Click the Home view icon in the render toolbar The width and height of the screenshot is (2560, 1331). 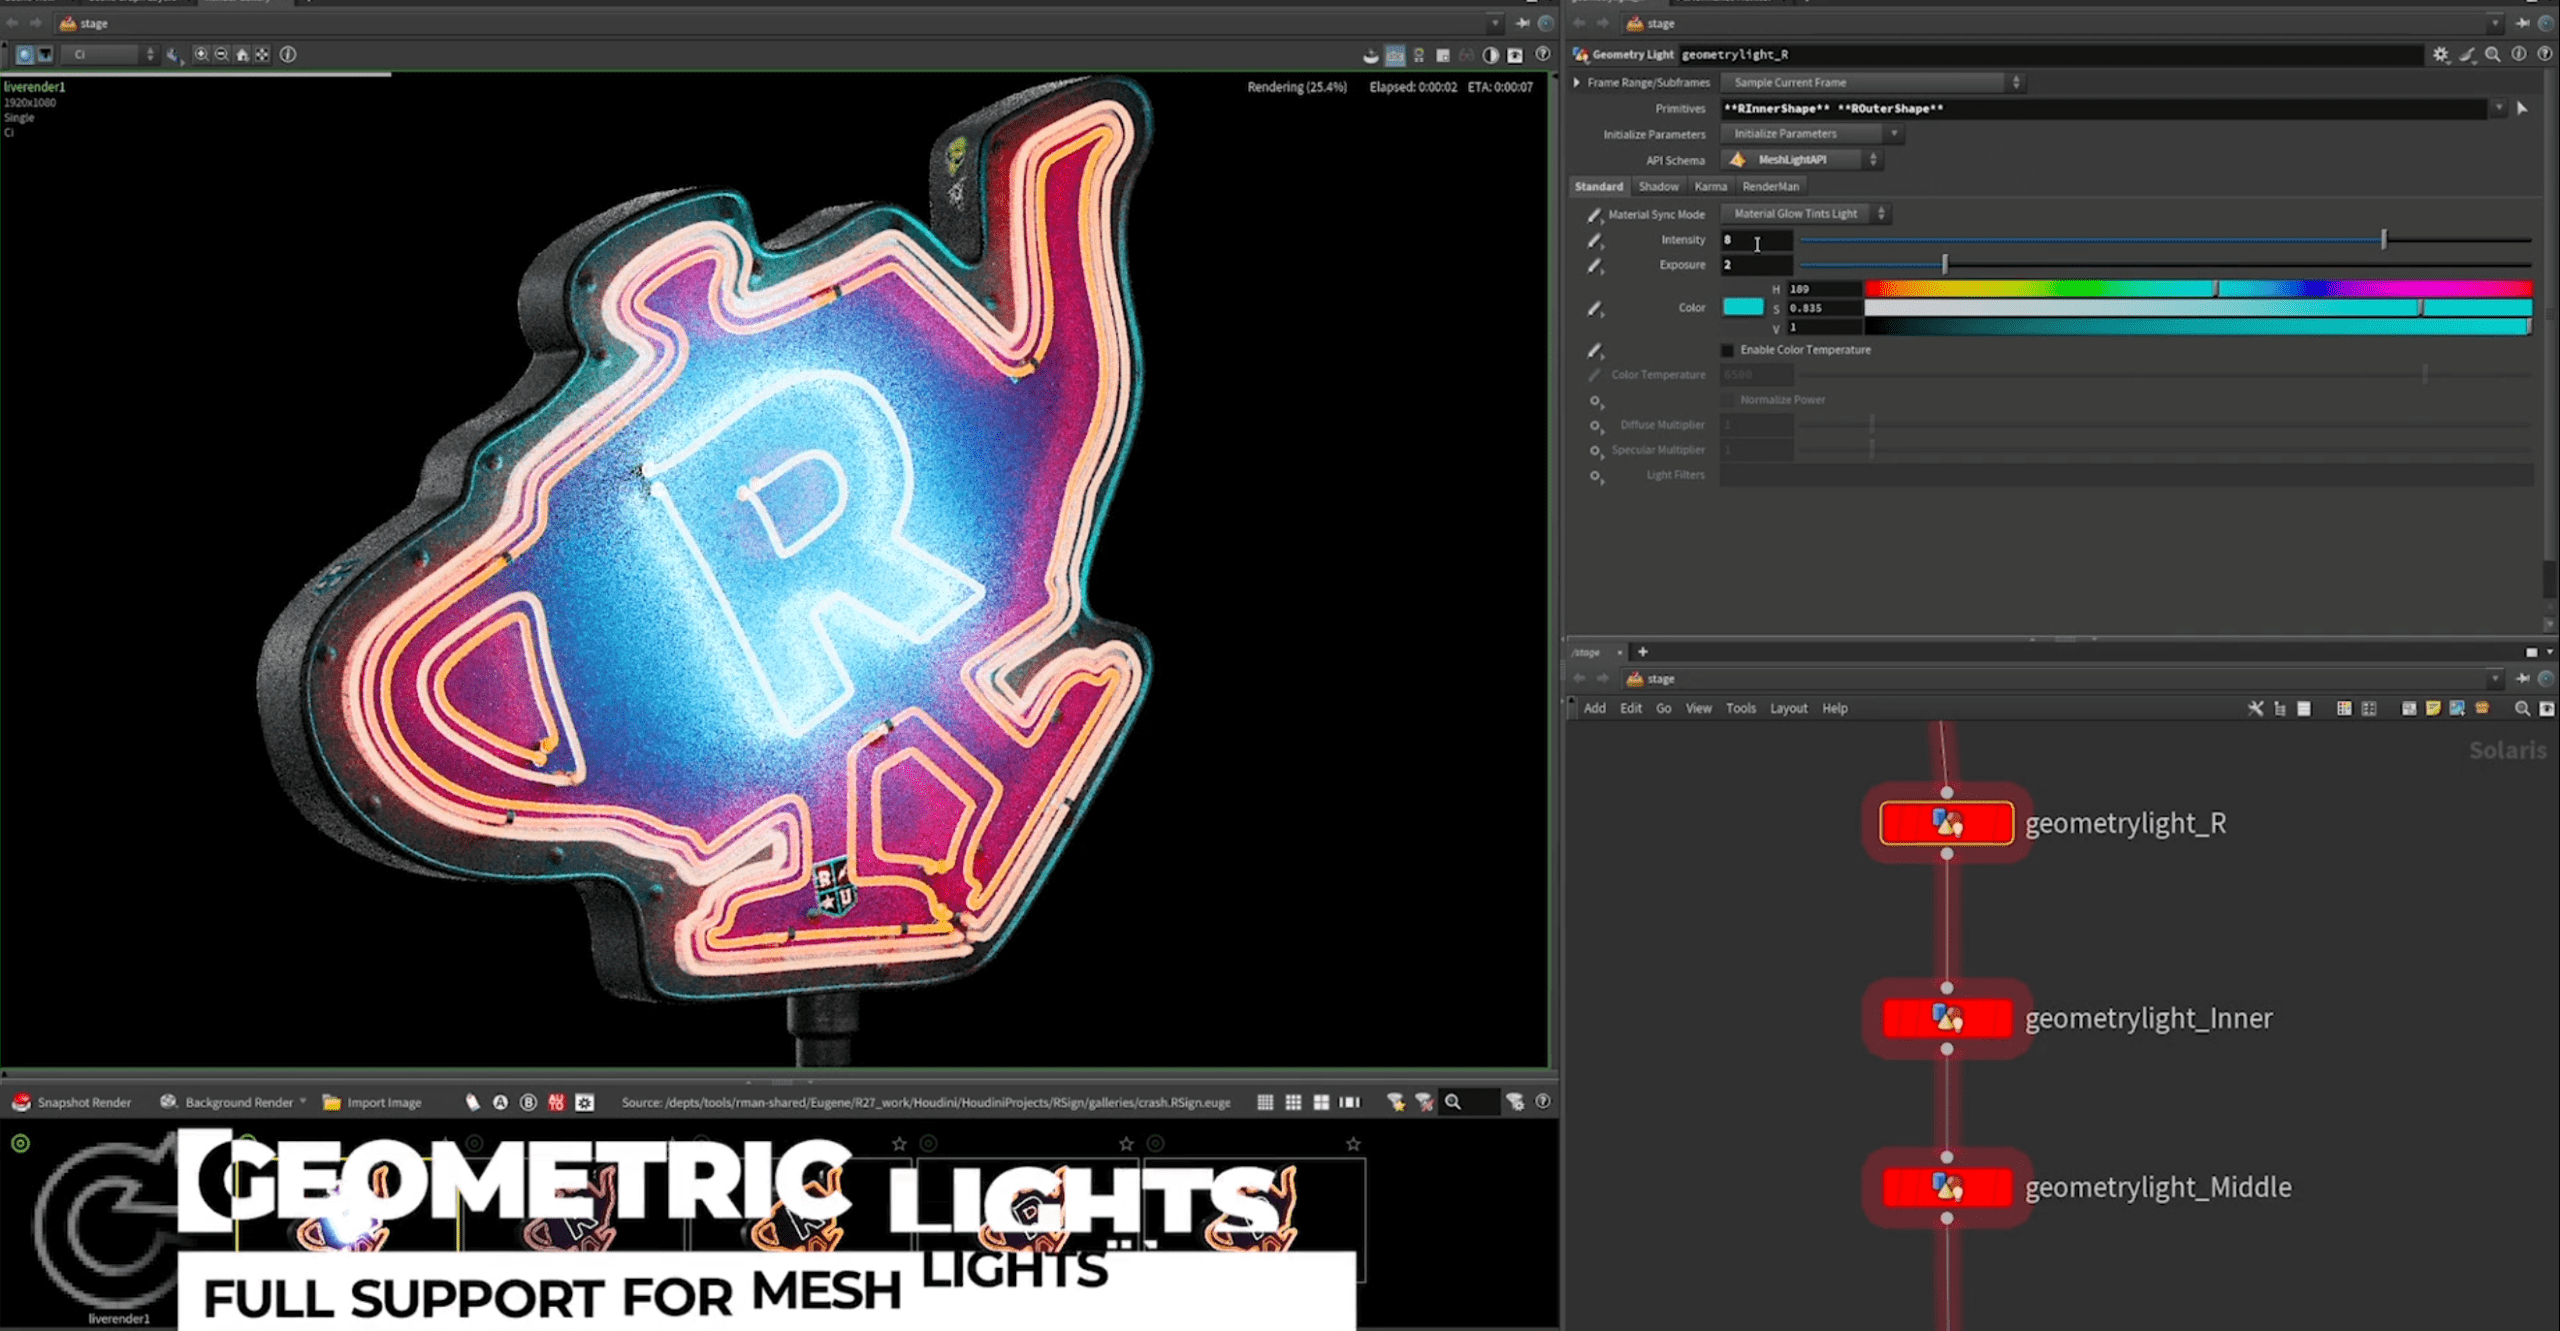(242, 55)
